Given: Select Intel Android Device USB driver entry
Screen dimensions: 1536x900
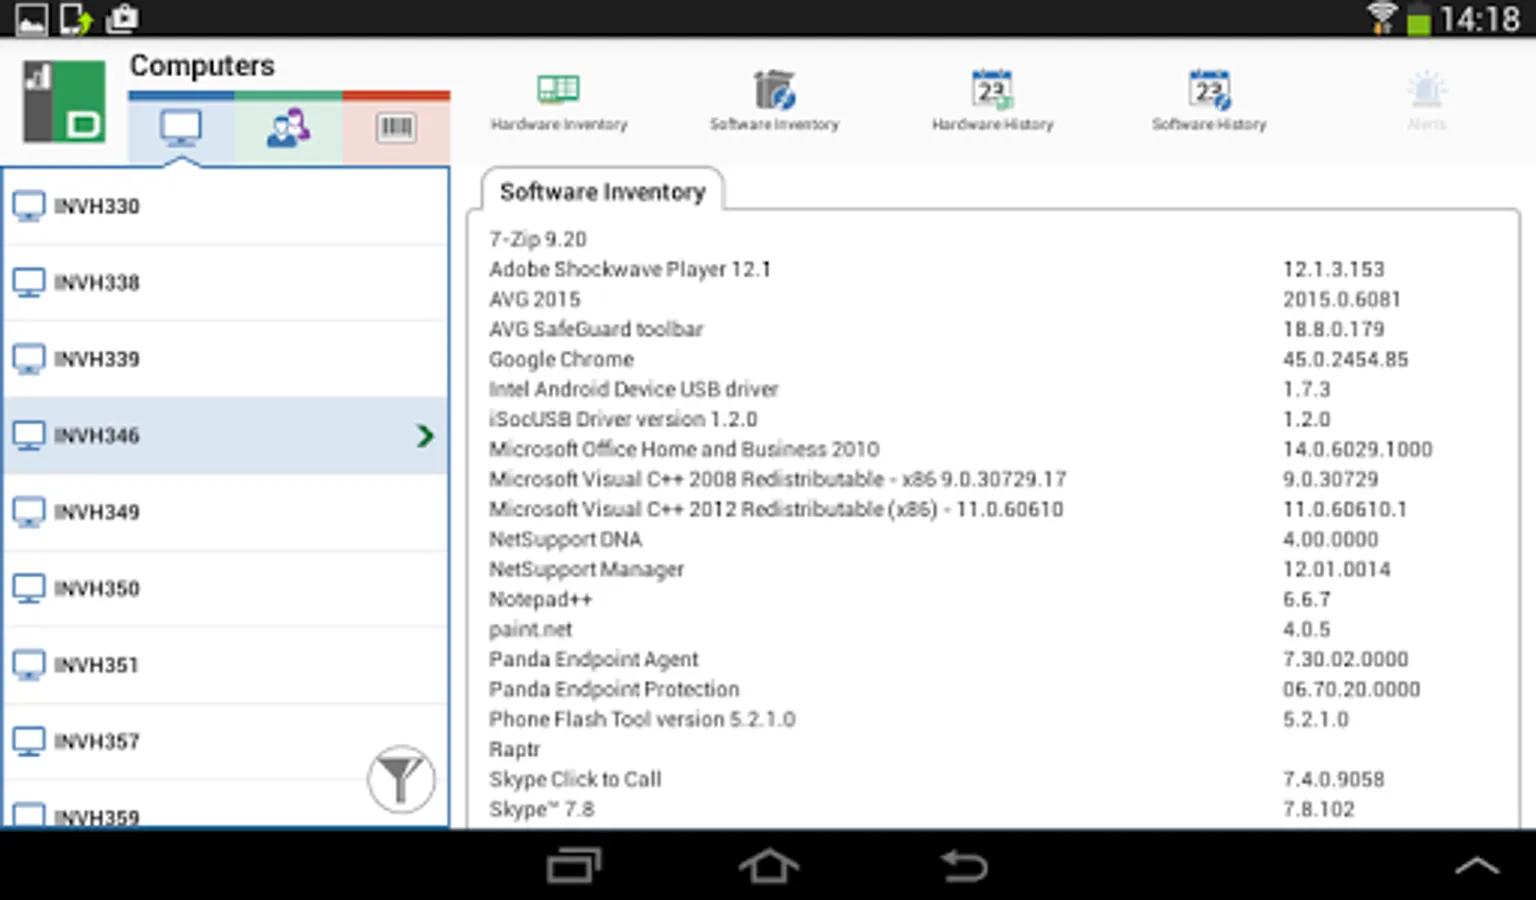Looking at the screenshot, I should (x=633, y=389).
